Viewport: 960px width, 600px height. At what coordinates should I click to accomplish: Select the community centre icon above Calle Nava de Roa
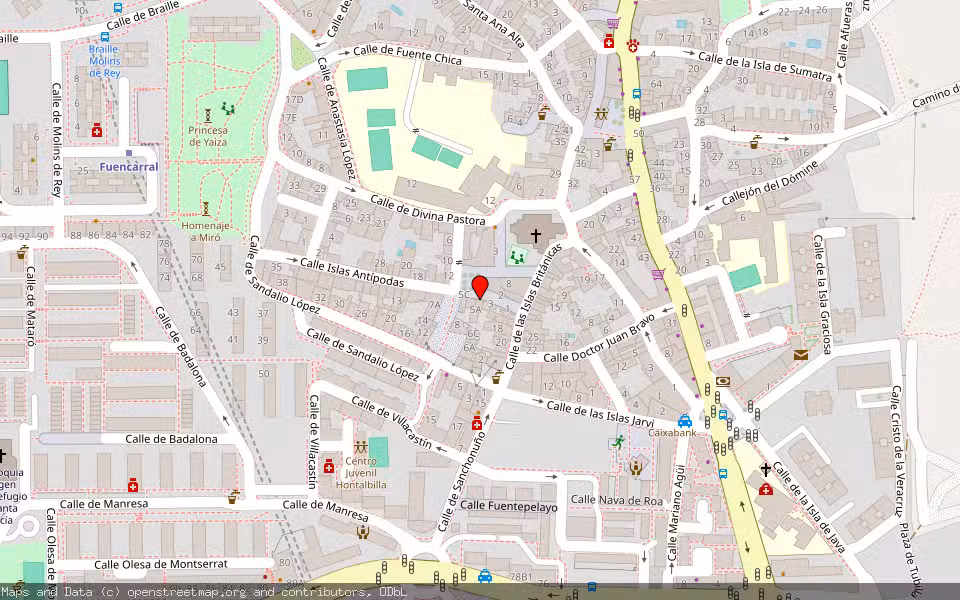(x=636, y=468)
